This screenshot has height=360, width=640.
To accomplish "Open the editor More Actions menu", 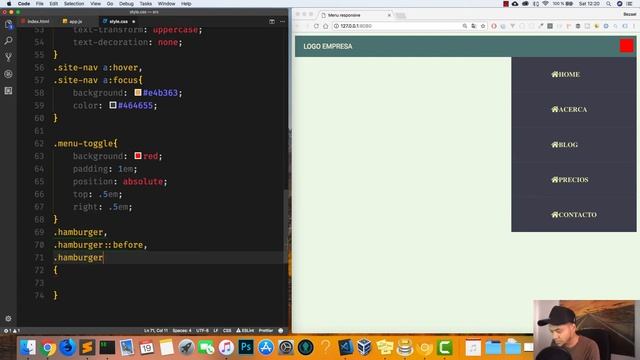I will pyautogui.click(x=282, y=21).
